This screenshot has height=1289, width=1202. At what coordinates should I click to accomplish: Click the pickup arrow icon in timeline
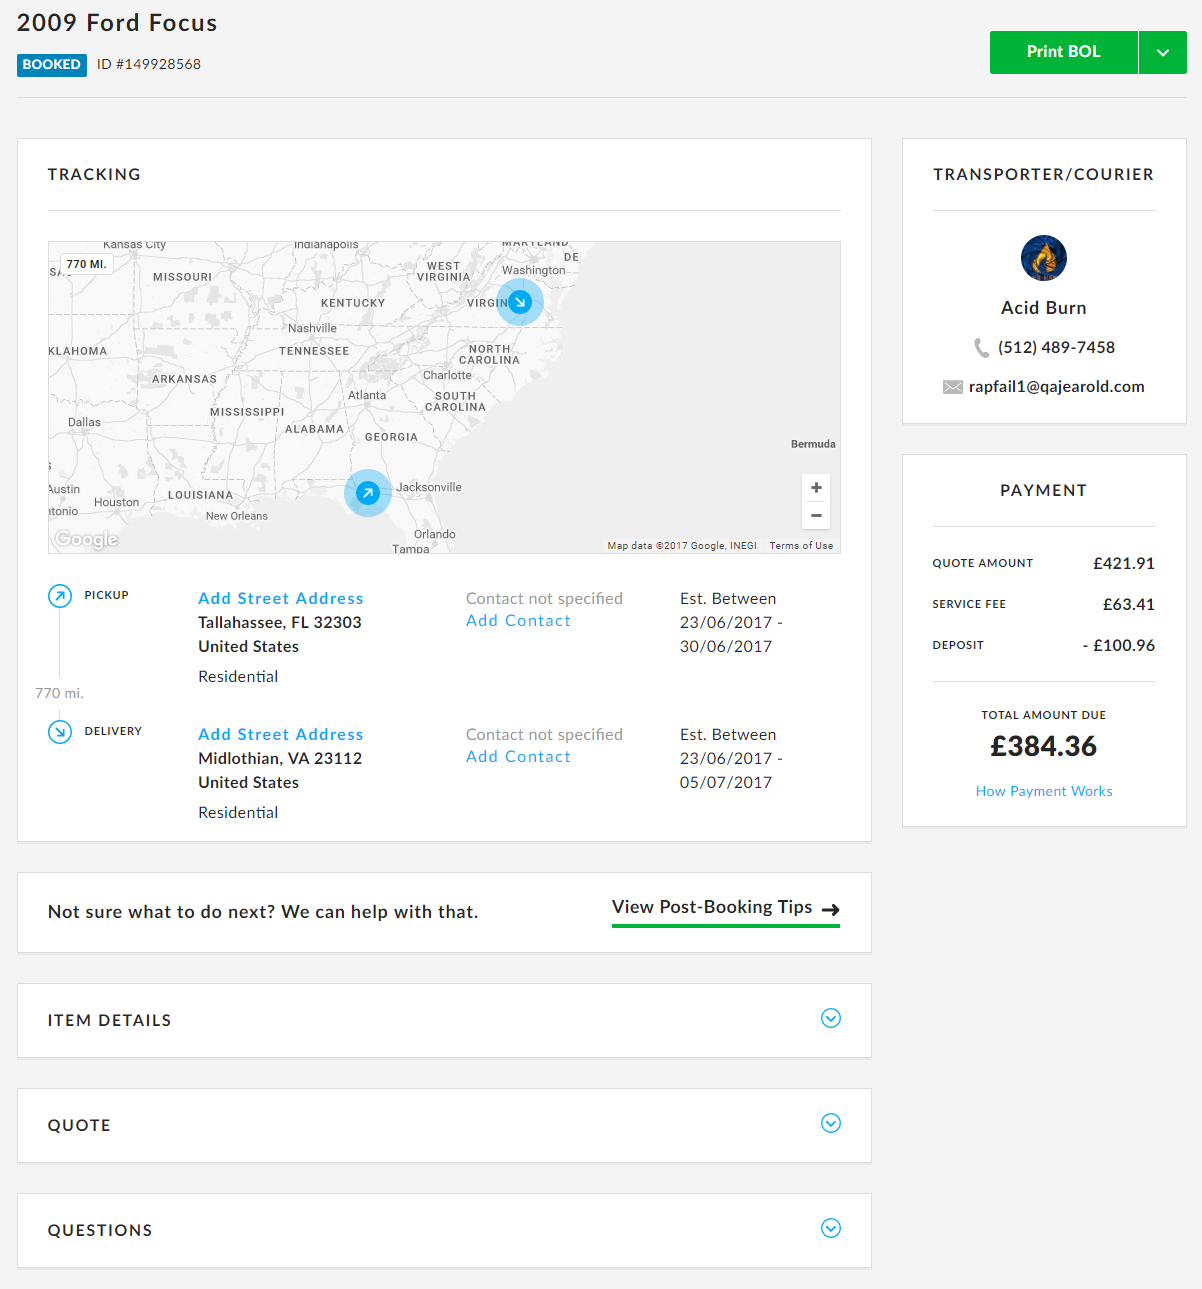[x=60, y=596]
